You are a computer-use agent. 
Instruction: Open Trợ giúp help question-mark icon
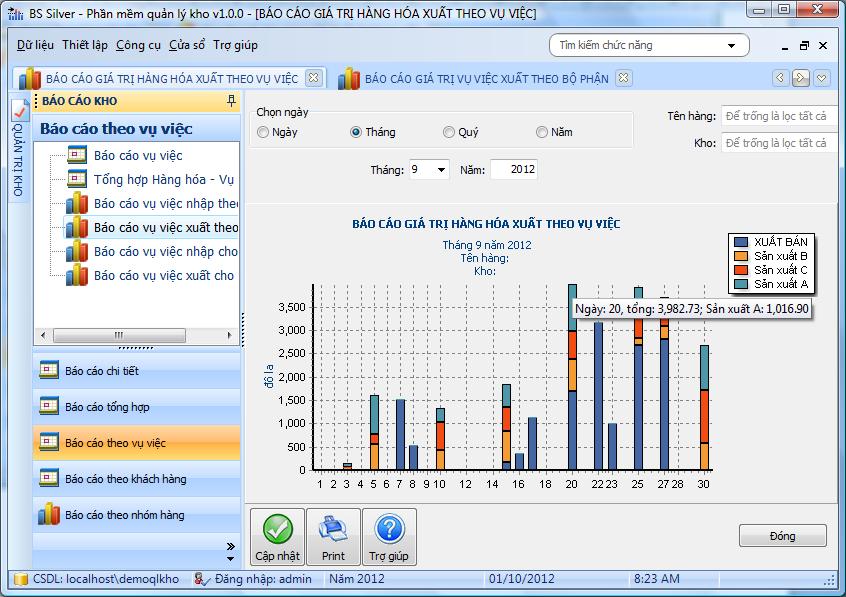click(389, 530)
